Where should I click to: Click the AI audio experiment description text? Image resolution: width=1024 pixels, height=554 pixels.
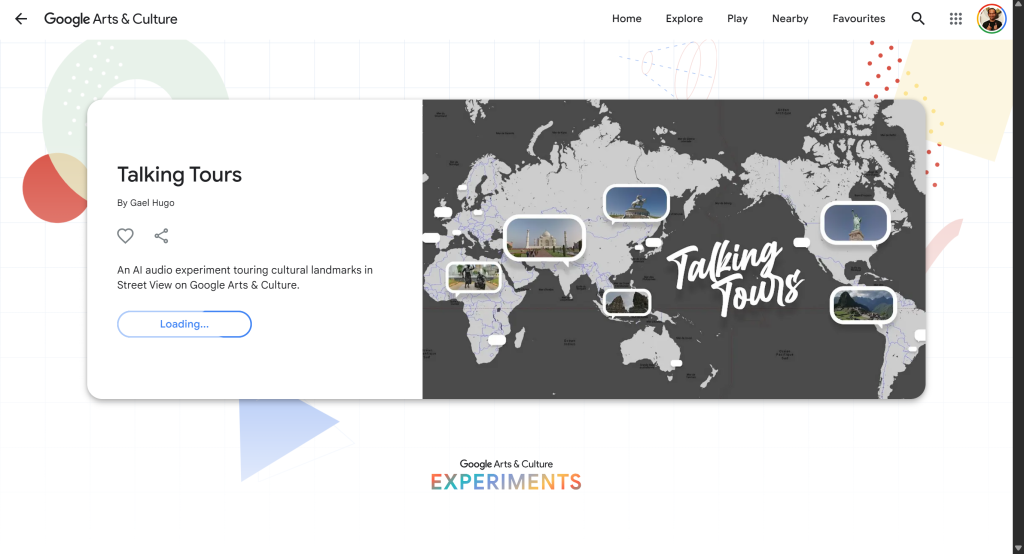pyautogui.click(x=245, y=277)
